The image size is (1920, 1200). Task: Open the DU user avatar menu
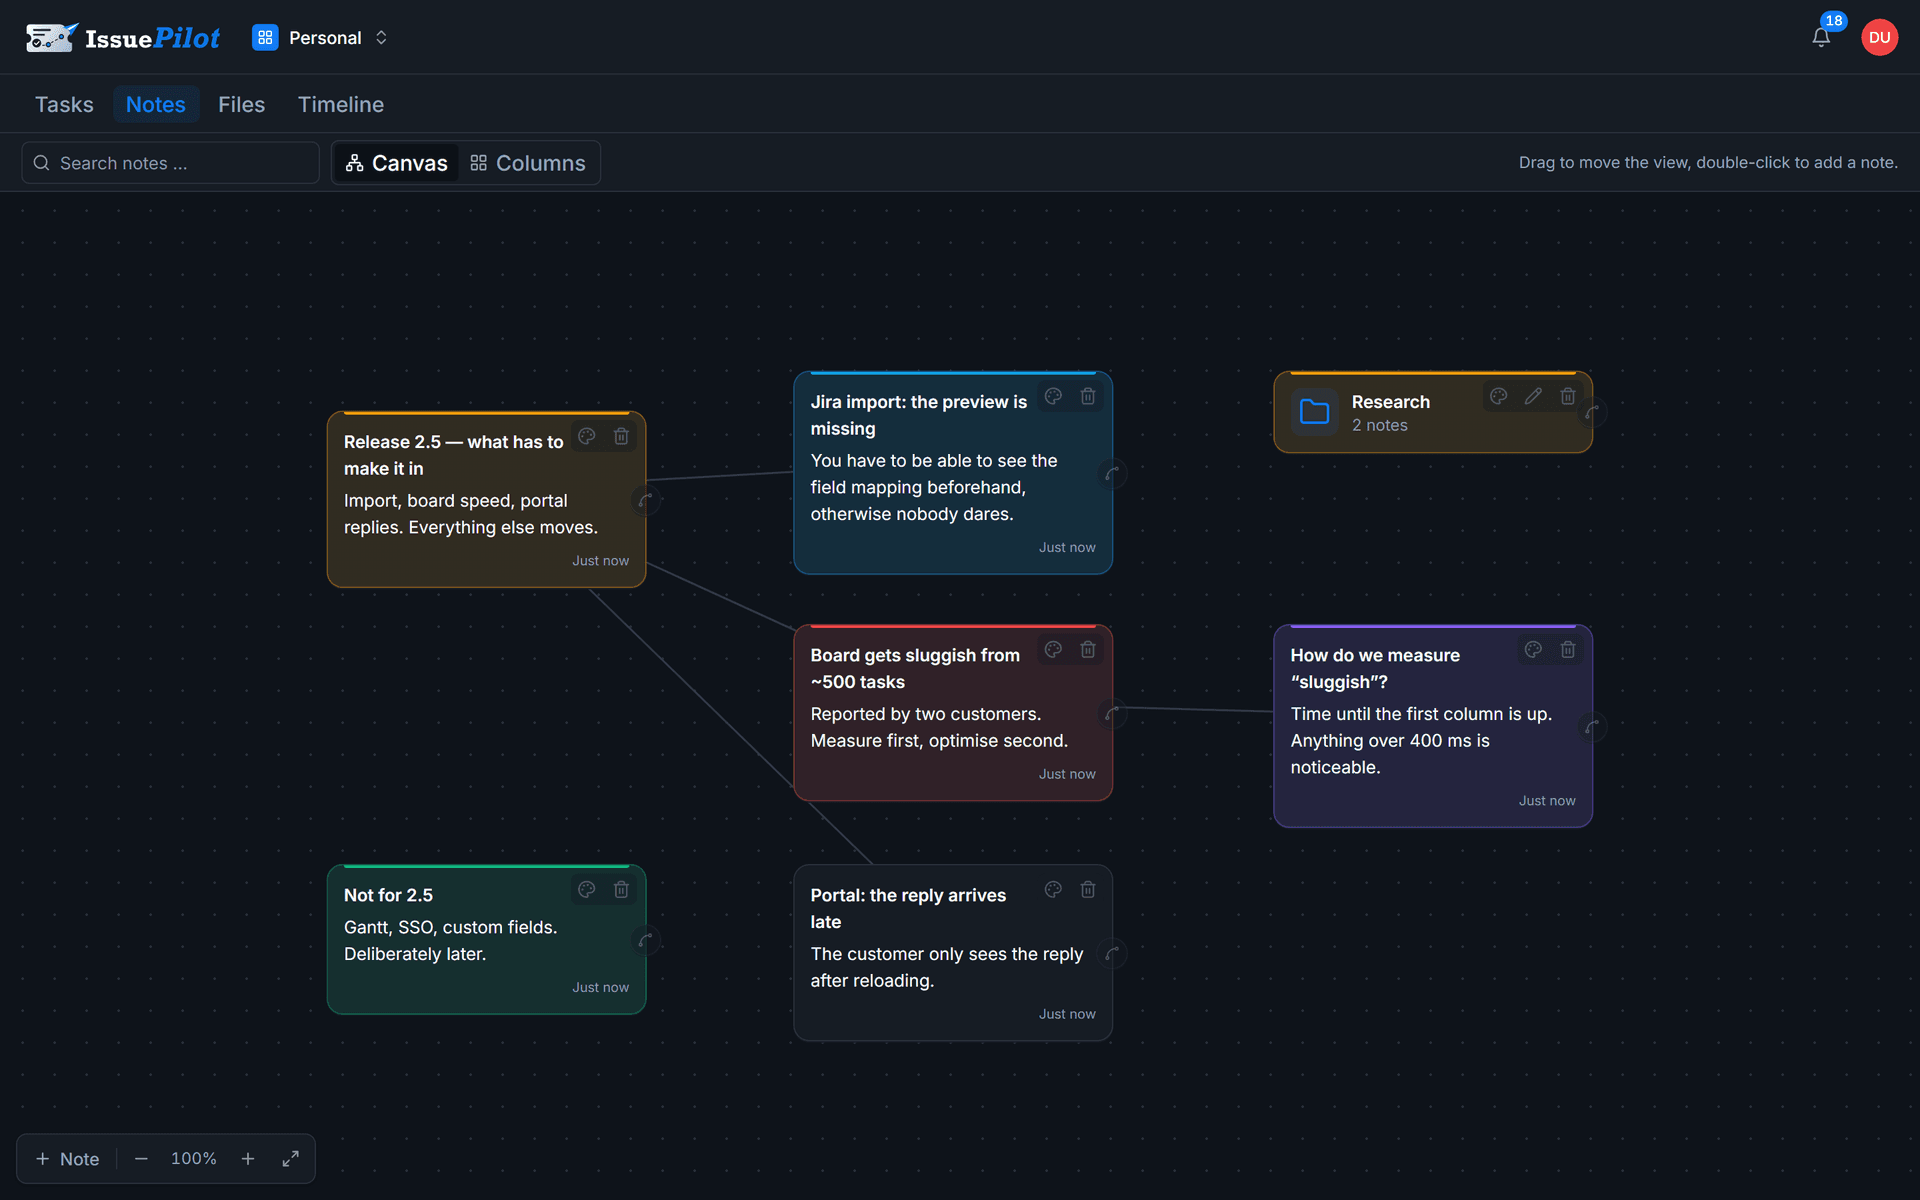coord(1879,38)
